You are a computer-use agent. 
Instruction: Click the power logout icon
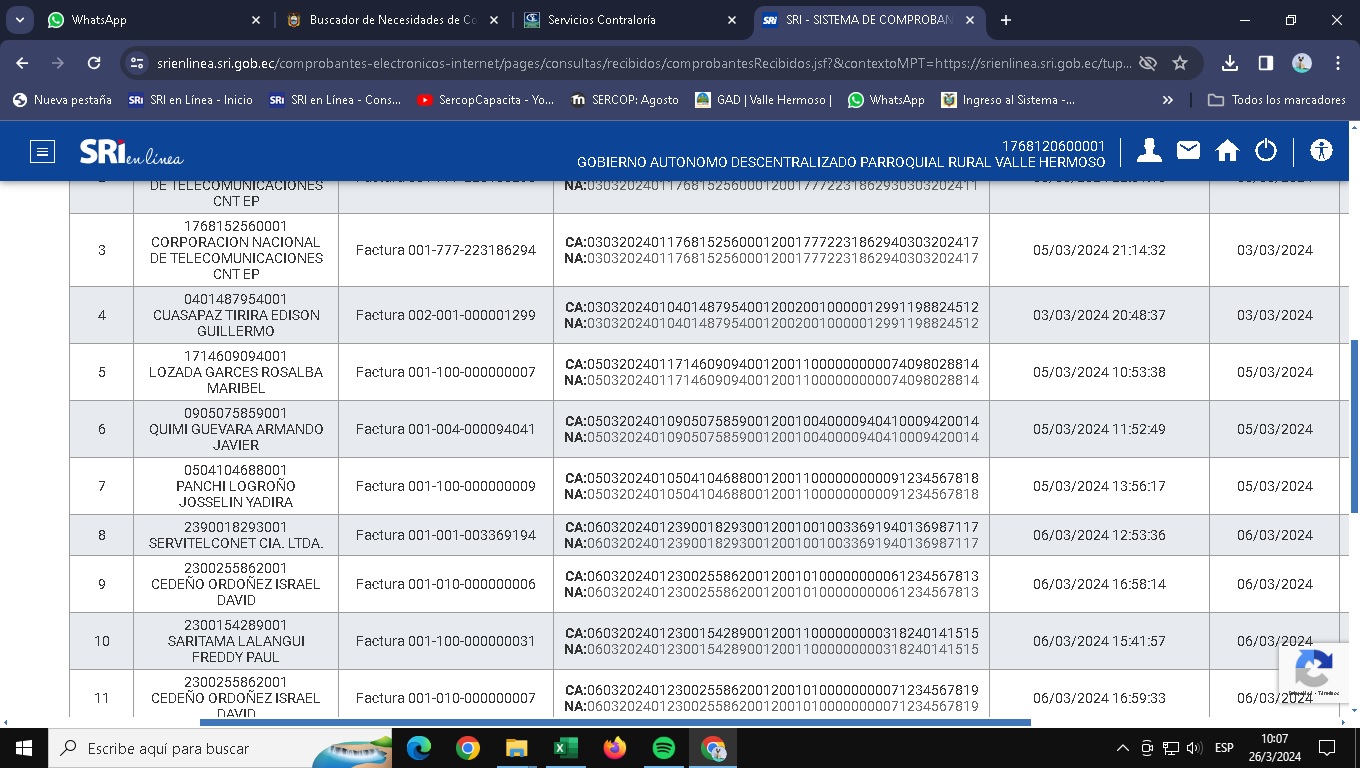point(1266,151)
